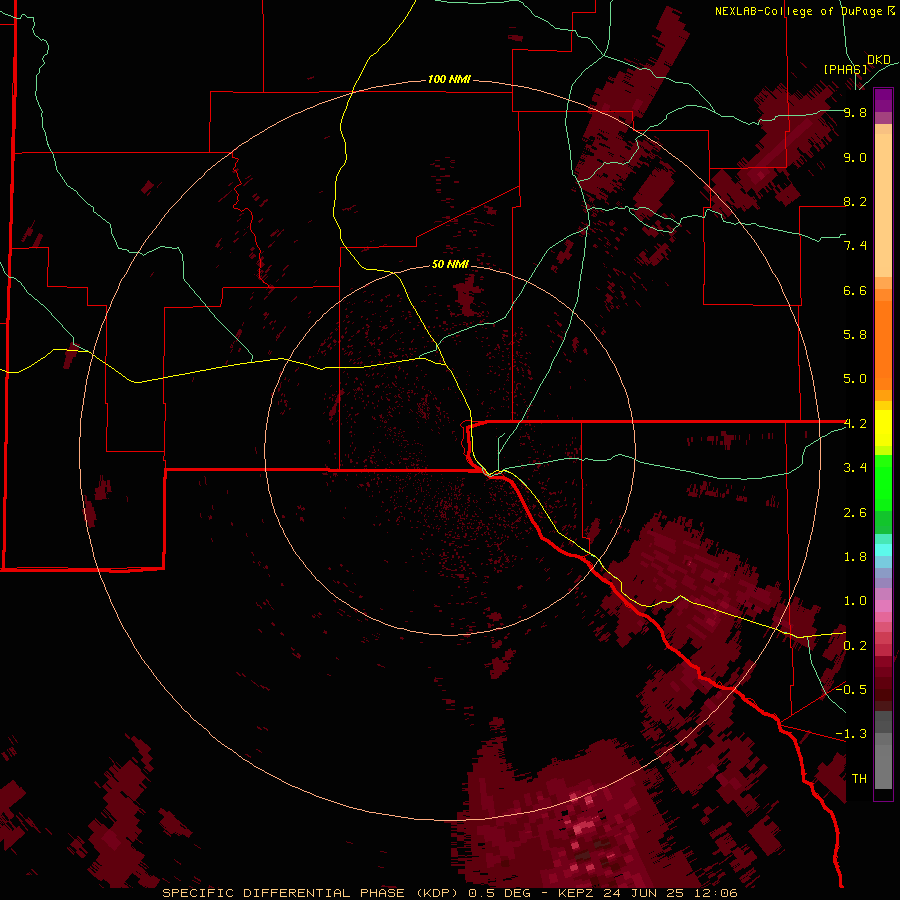
Task: Click the -1.3 scale value
Action: 851,734
